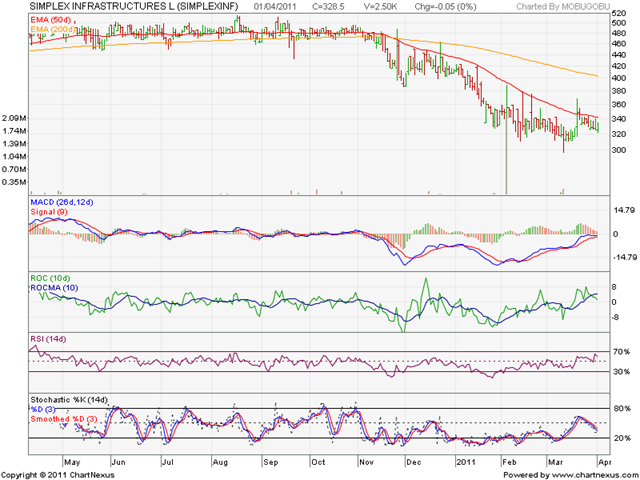640x480 pixels.
Task: Click the 20% stochastic level label
Action: pos(621,438)
